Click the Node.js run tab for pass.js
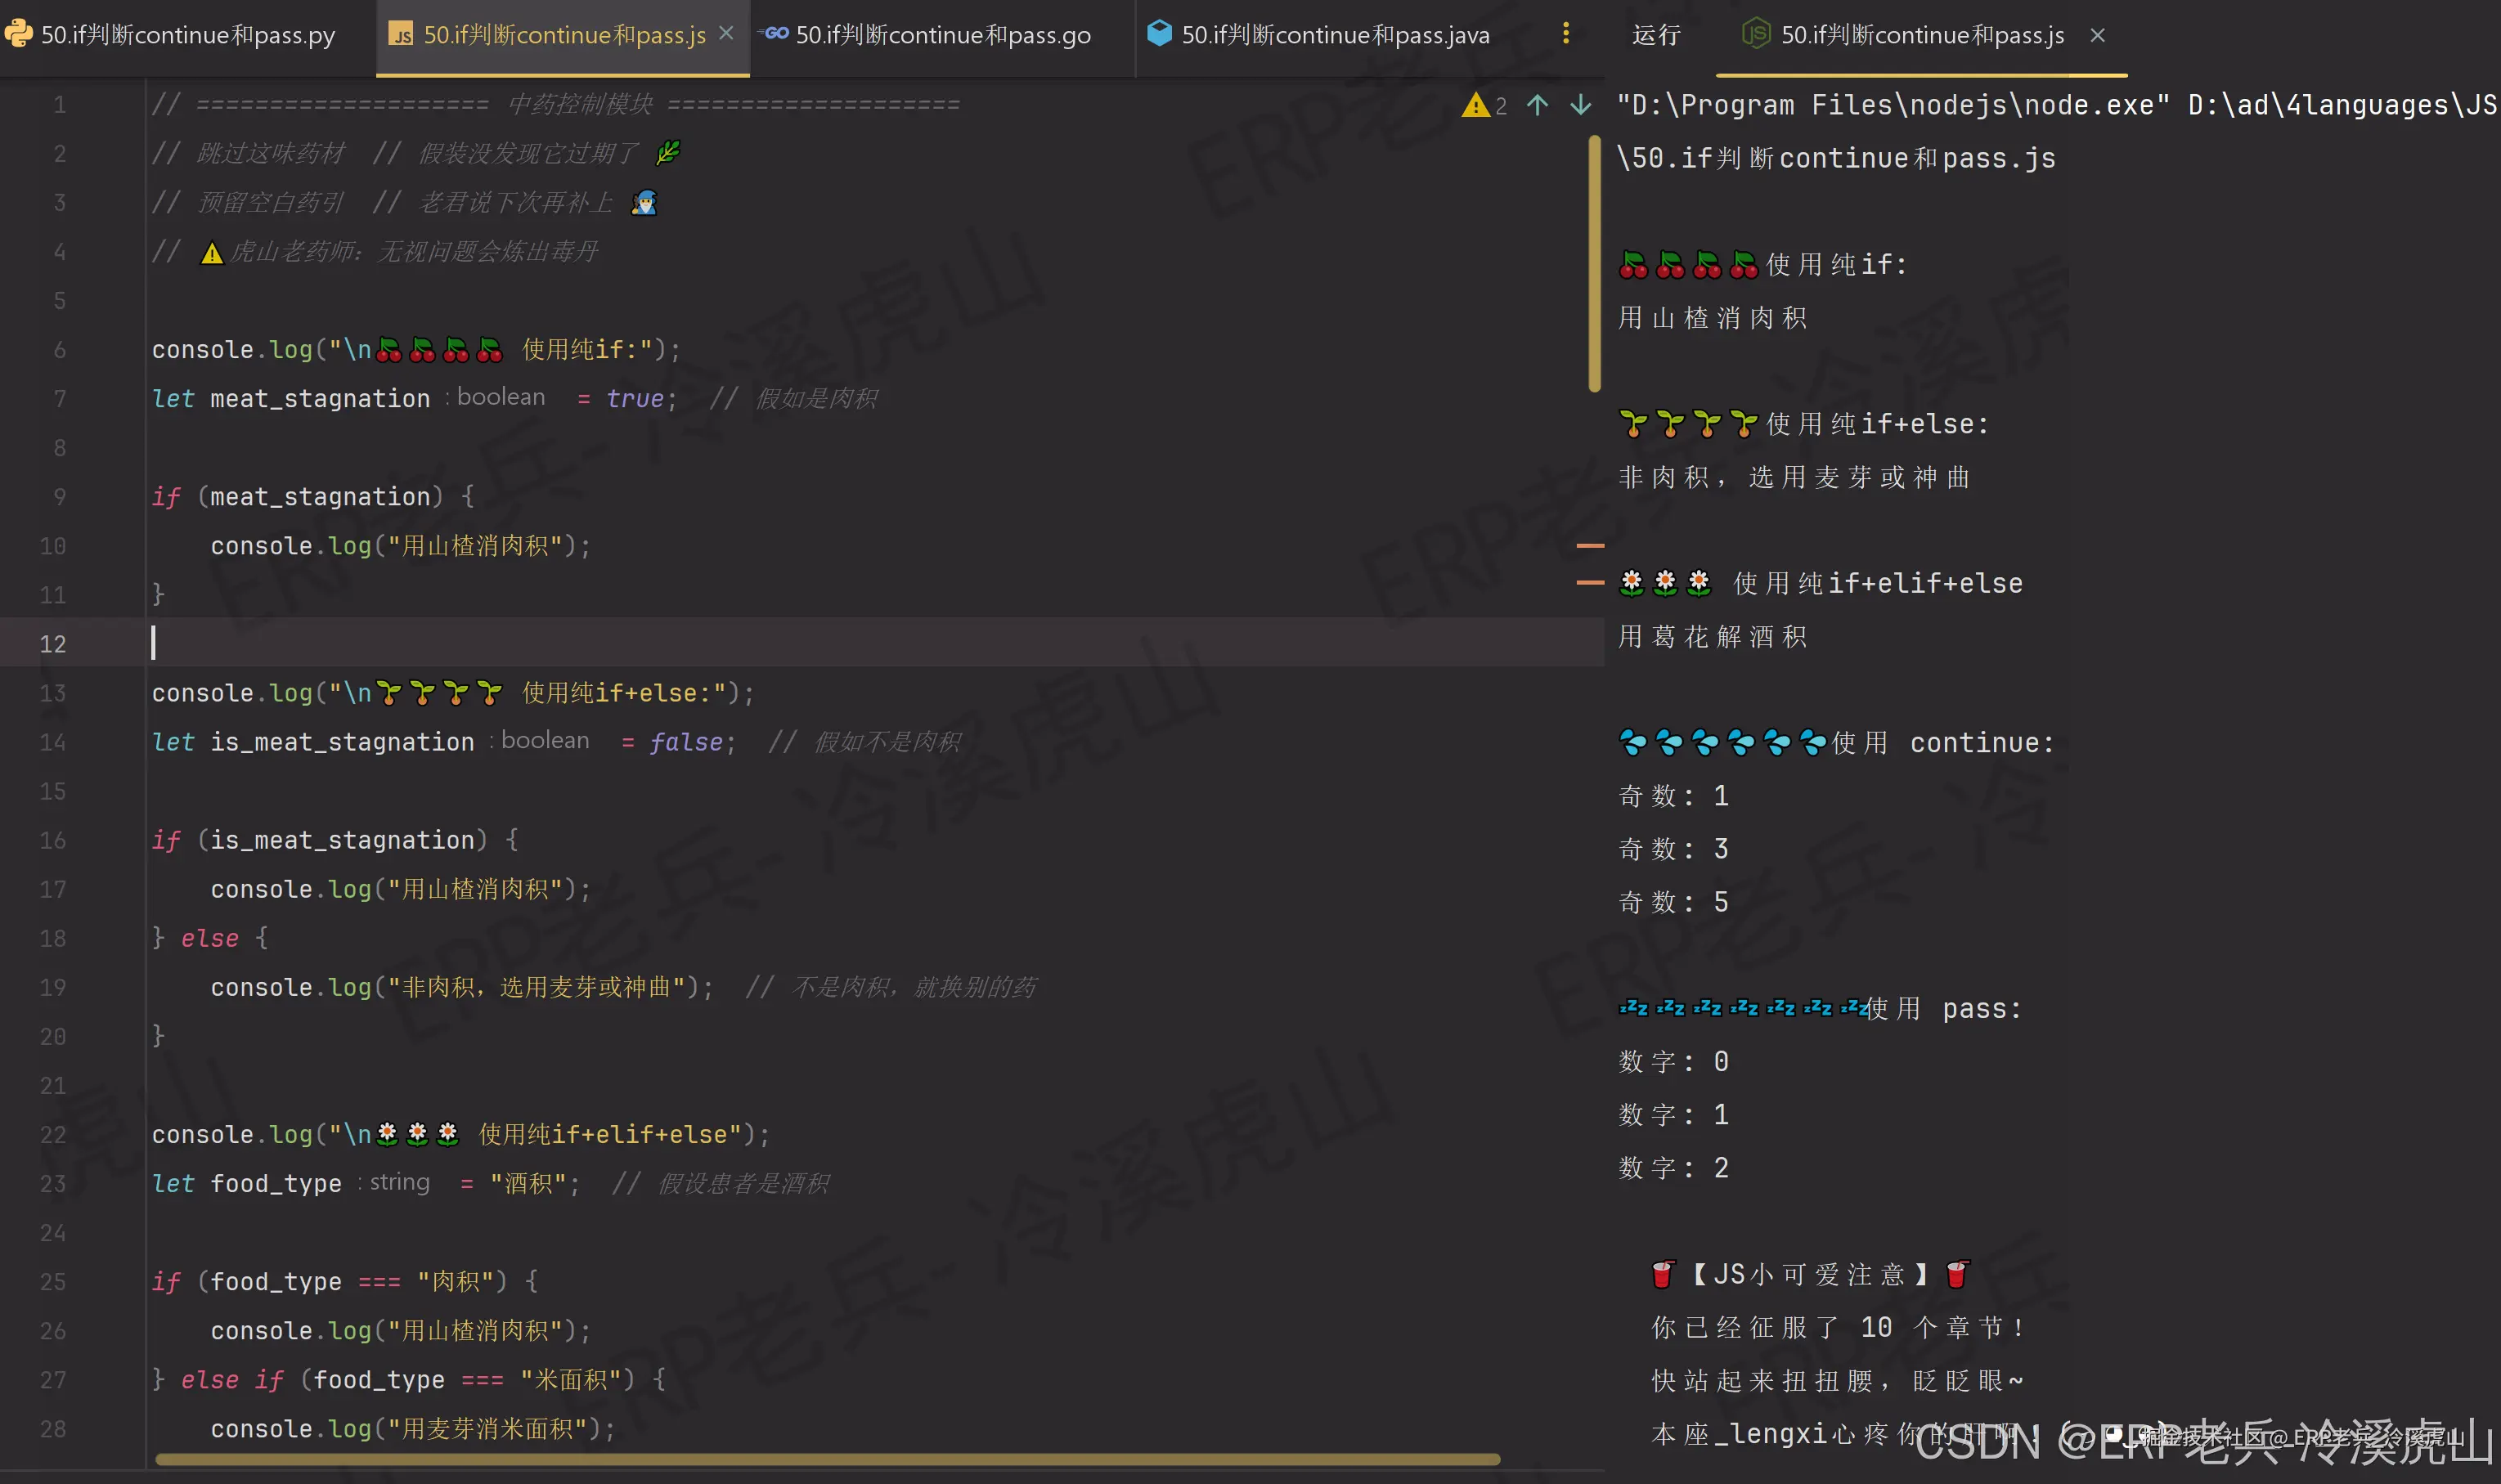 coord(1921,35)
